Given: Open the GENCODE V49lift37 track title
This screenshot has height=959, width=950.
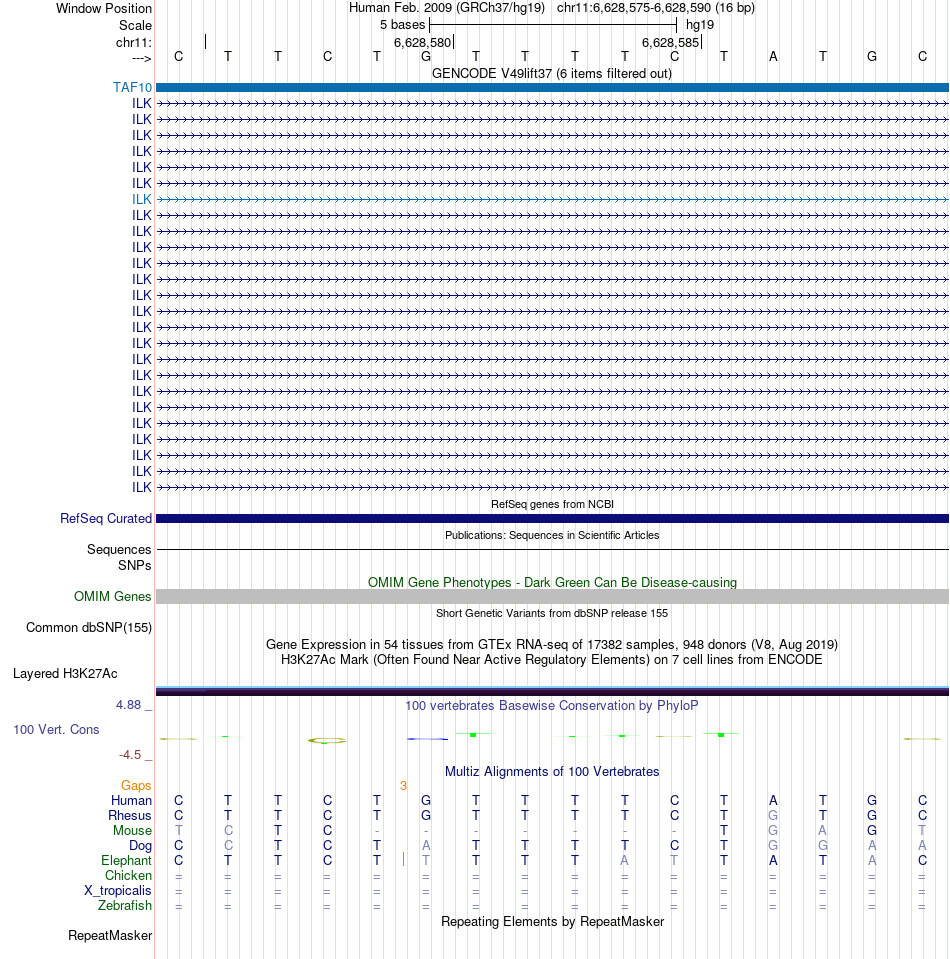Looking at the screenshot, I should pyautogui.click(x=552, y=73).
